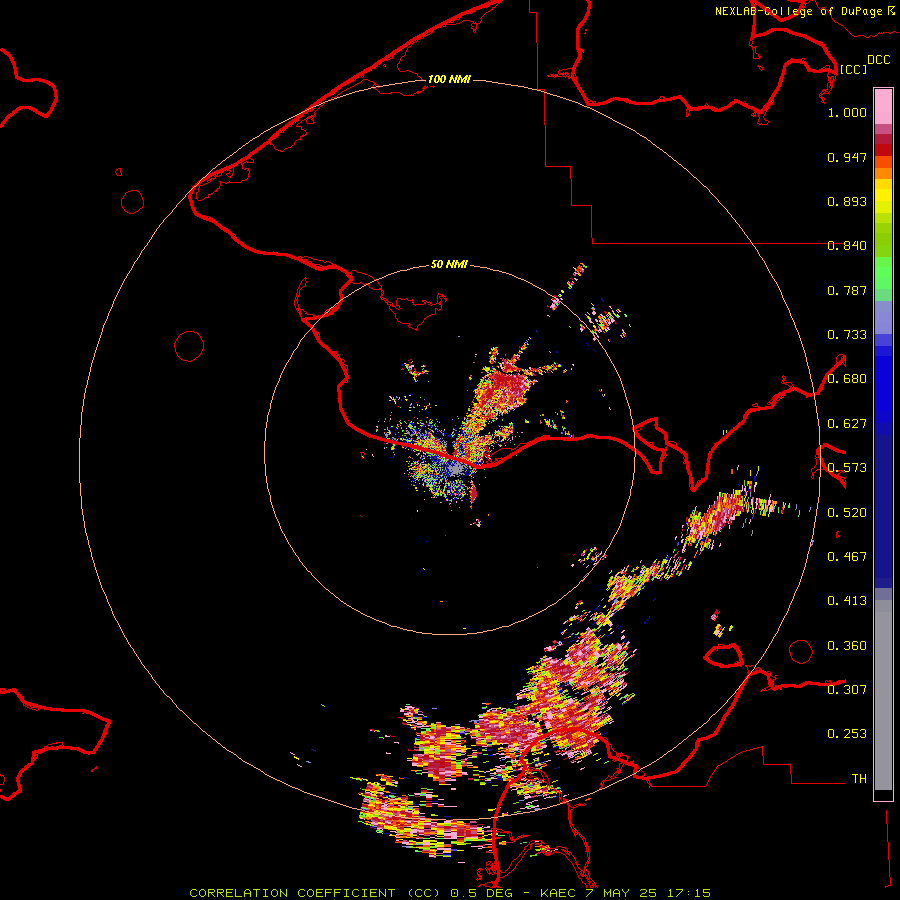900x900 pixels.
Task: Click the light pink segment of the color bar
Action: click(x=883, y=106)
